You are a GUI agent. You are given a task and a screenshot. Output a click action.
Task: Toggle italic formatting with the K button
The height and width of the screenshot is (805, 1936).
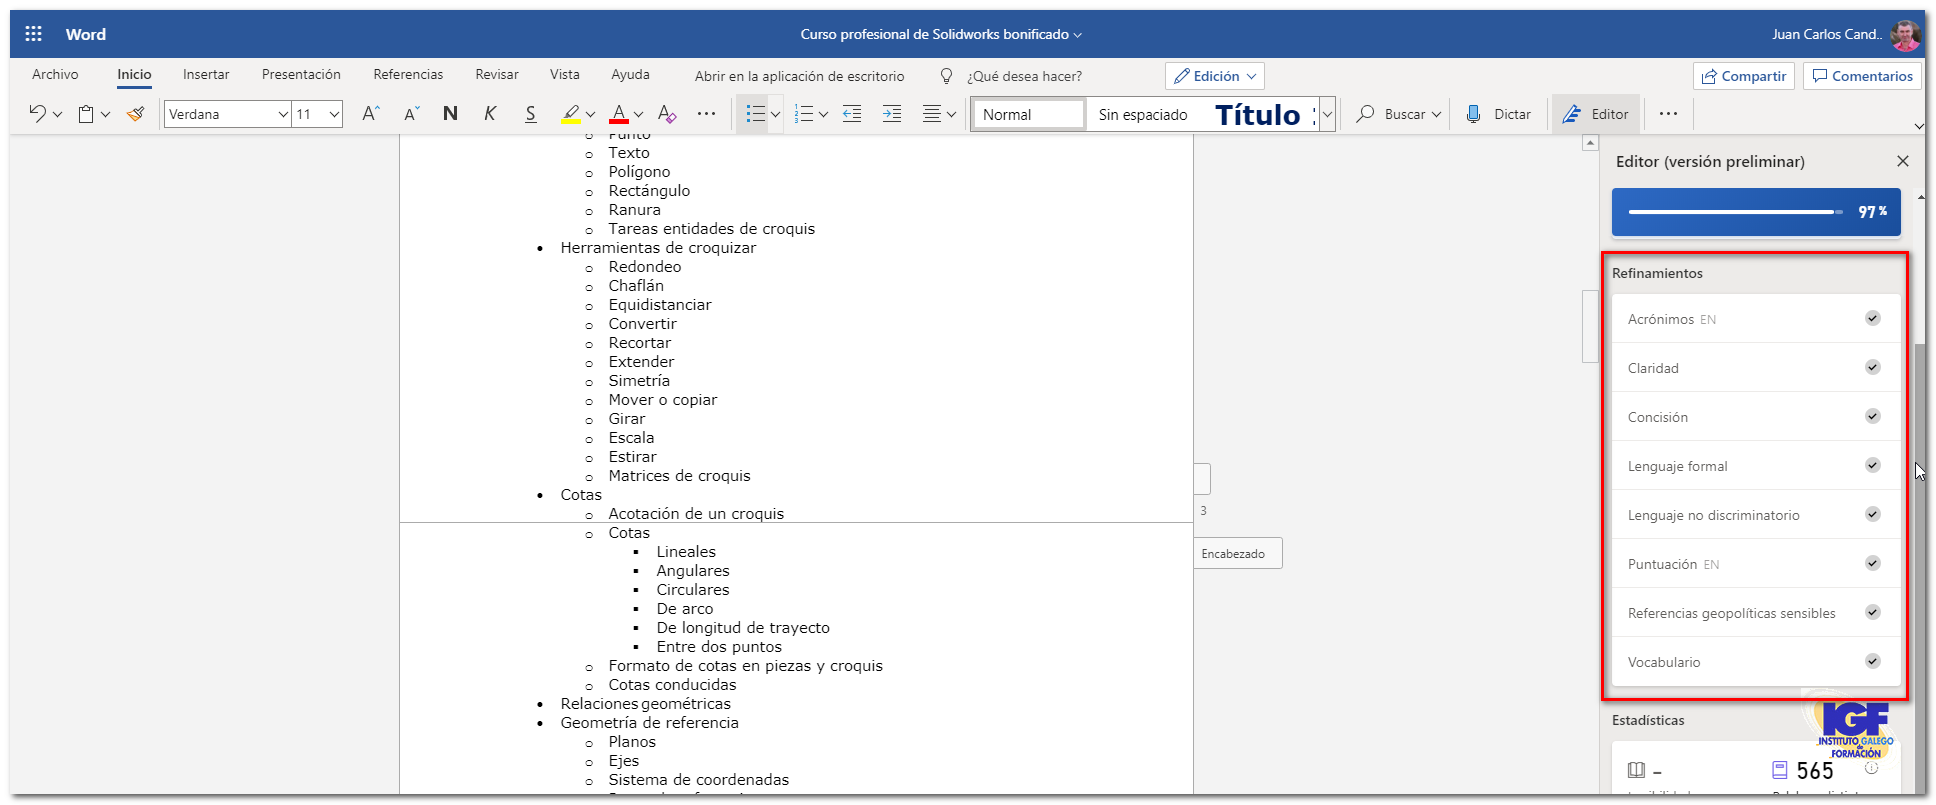point(490,114)
